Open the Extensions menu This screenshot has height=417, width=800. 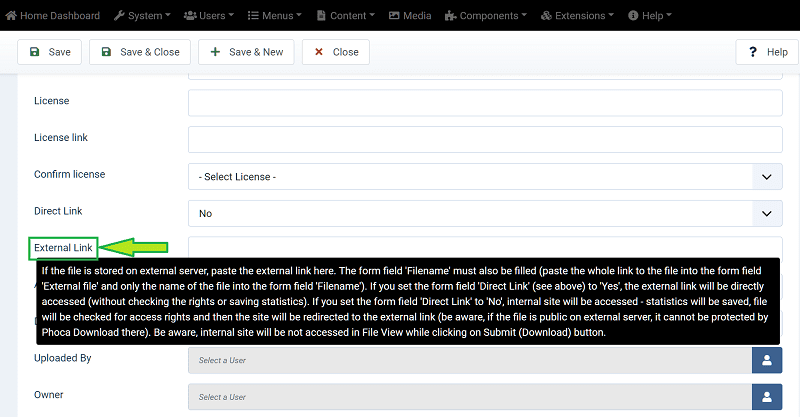click(x=591, y=16)
